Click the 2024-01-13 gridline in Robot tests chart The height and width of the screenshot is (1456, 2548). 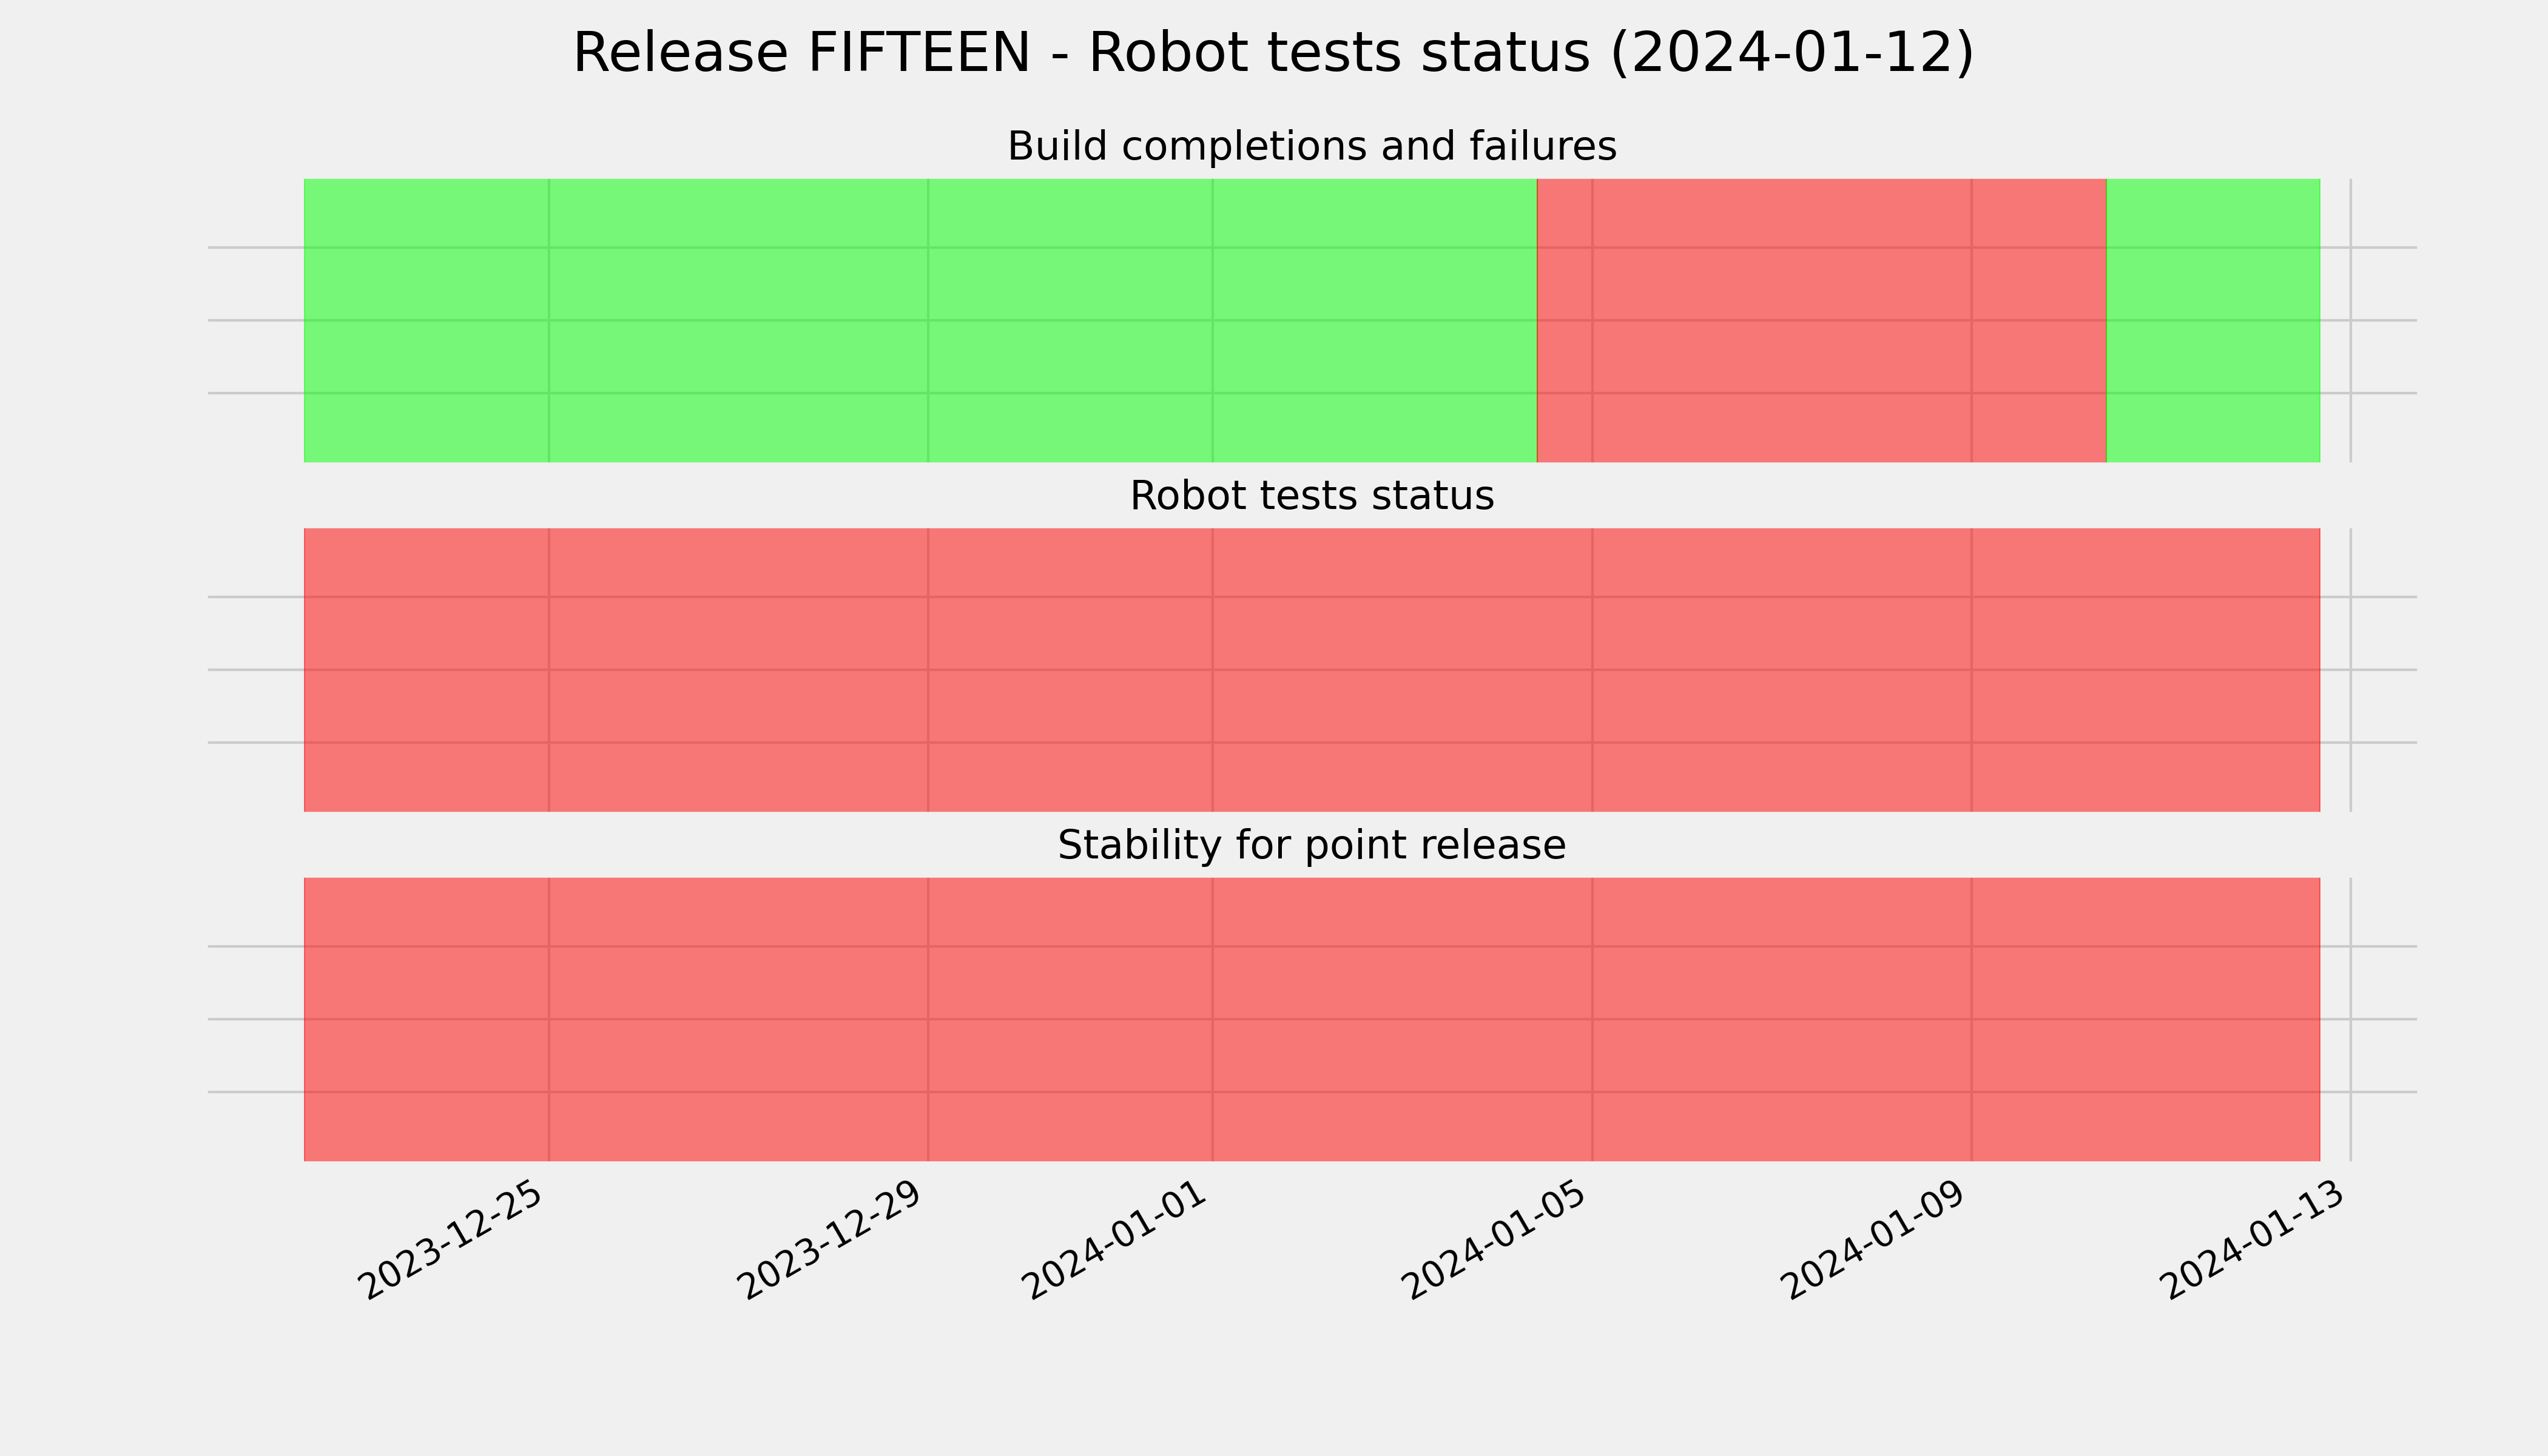click(2351, 670)
